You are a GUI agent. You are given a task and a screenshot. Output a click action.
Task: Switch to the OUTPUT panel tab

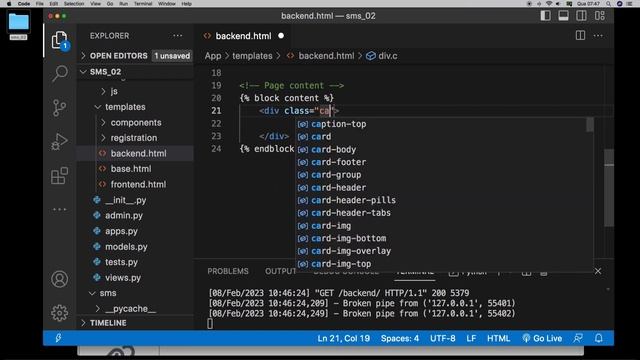pos(280,271)
